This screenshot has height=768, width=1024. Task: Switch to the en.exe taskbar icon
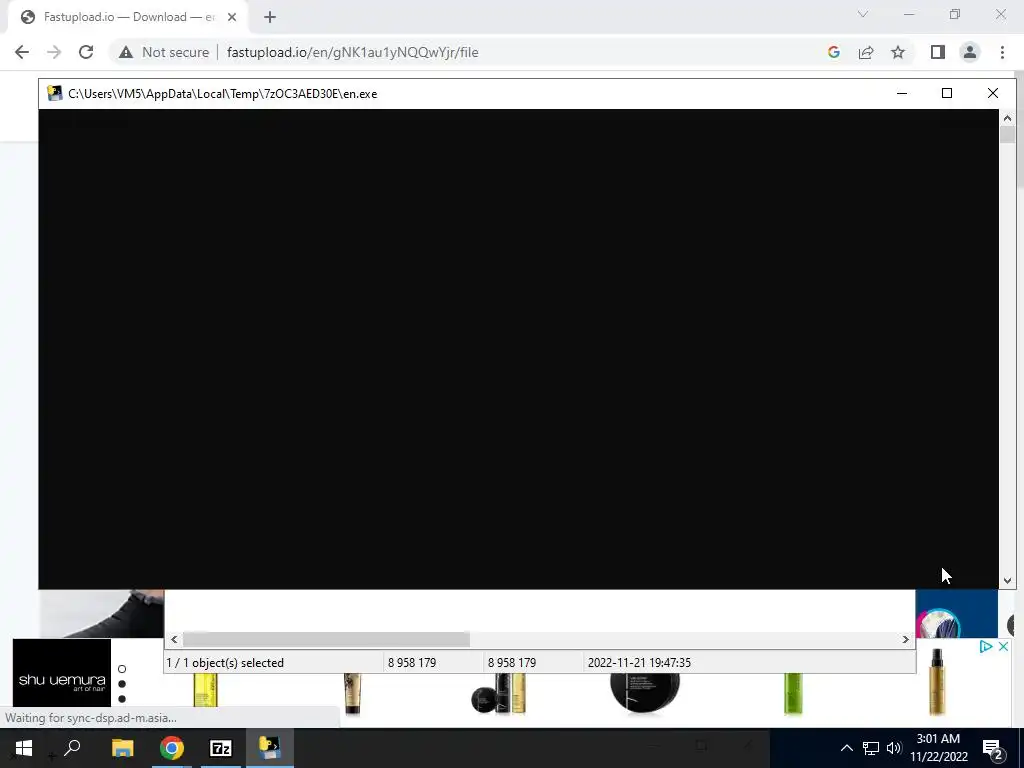[270, 748]
